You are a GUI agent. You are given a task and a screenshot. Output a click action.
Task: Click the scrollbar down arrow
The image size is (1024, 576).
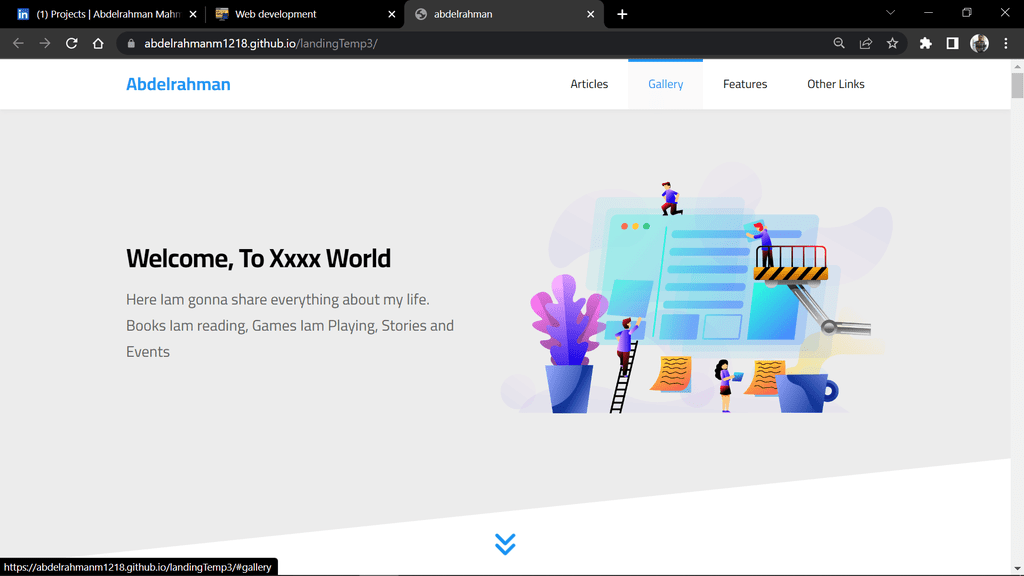coord(1017,569)
